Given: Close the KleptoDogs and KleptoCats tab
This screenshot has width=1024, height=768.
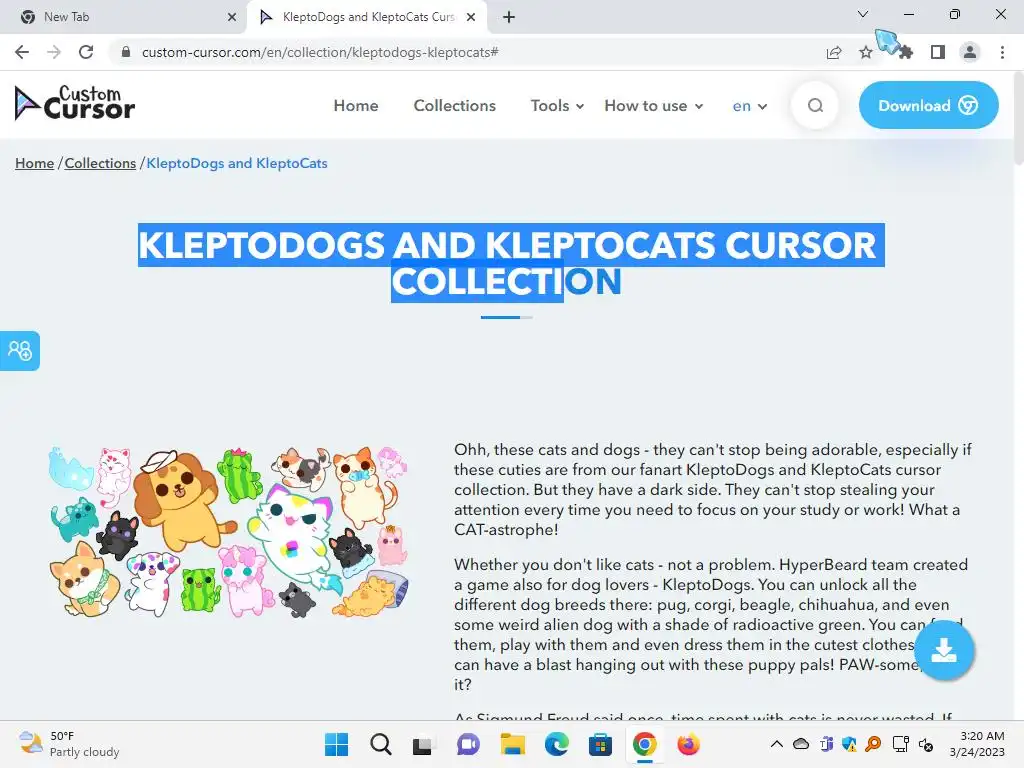Looking at the screenshot, I should [x=471, y=17].
